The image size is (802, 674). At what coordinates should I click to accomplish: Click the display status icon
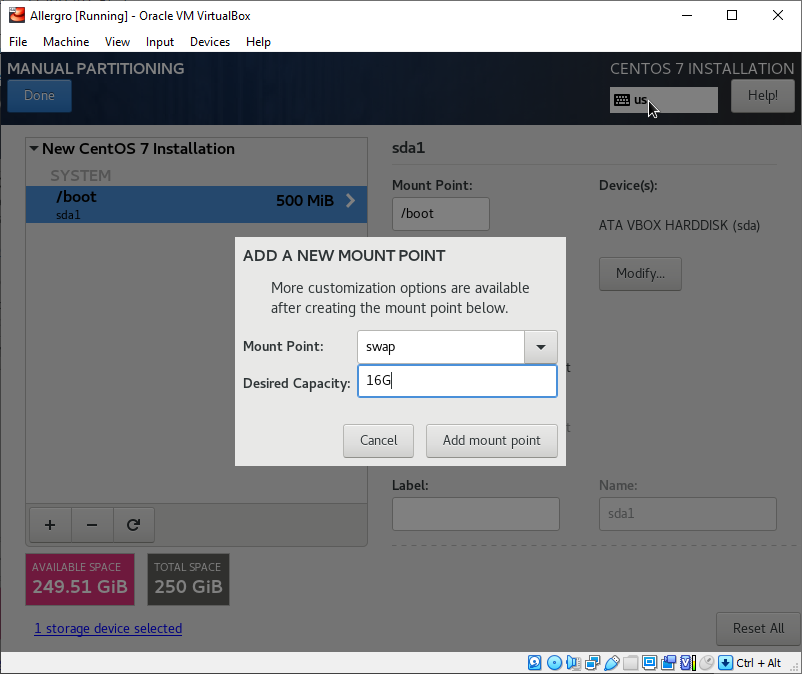pyautogui.click(x=650, y=663)
